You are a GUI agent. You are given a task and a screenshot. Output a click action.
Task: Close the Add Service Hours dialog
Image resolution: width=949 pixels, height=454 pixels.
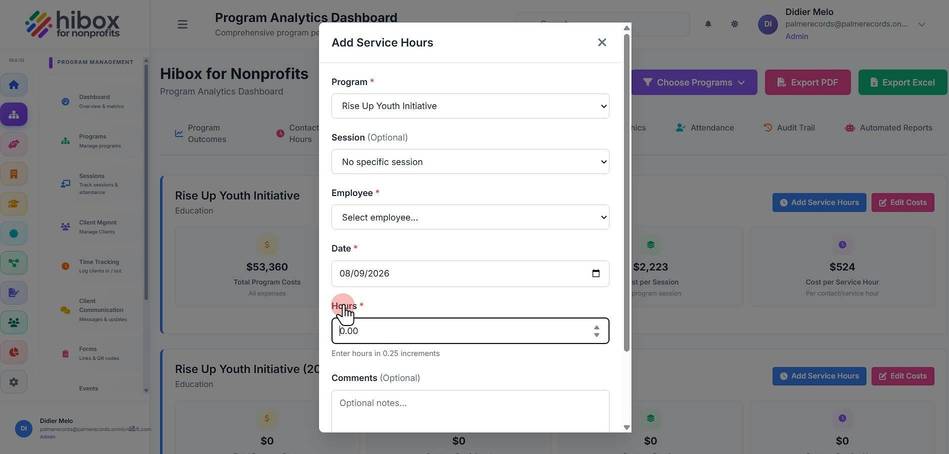click(x=602, y=42)
